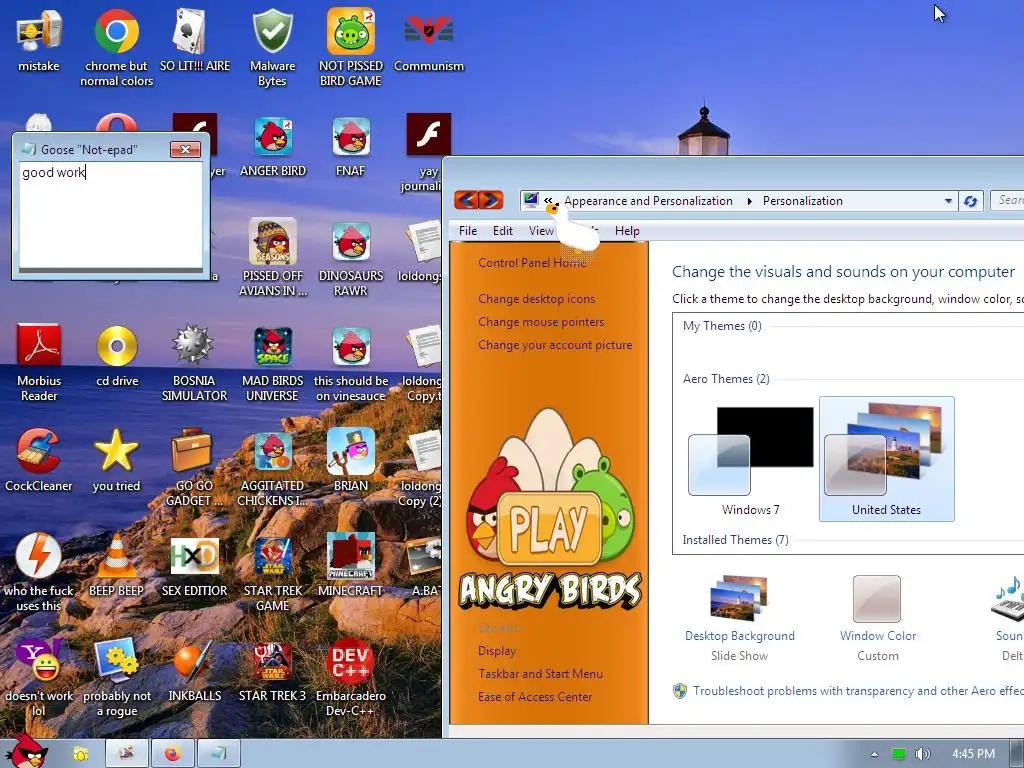Open the 'NOT PISSED BIRD GAME' icon
The height and width of the screenshot is (768, 1024).
[351, 47]
